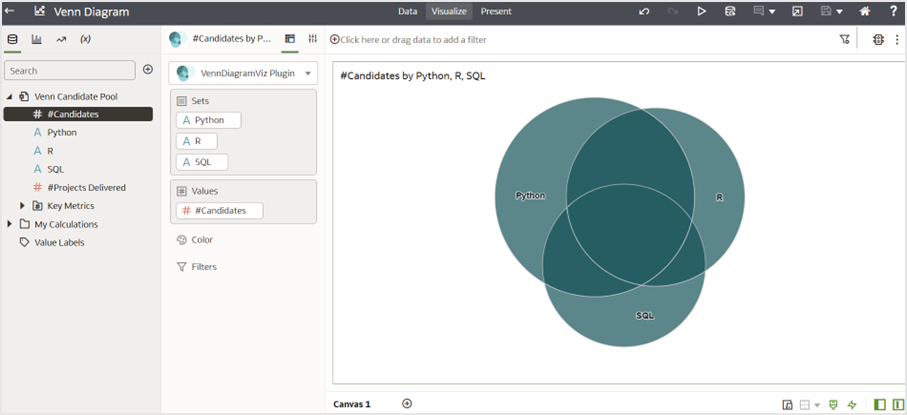The width and height of the screenshot is (907, 415).
Task: Open the Grammar panel tab icon
Action: (290, 39)
